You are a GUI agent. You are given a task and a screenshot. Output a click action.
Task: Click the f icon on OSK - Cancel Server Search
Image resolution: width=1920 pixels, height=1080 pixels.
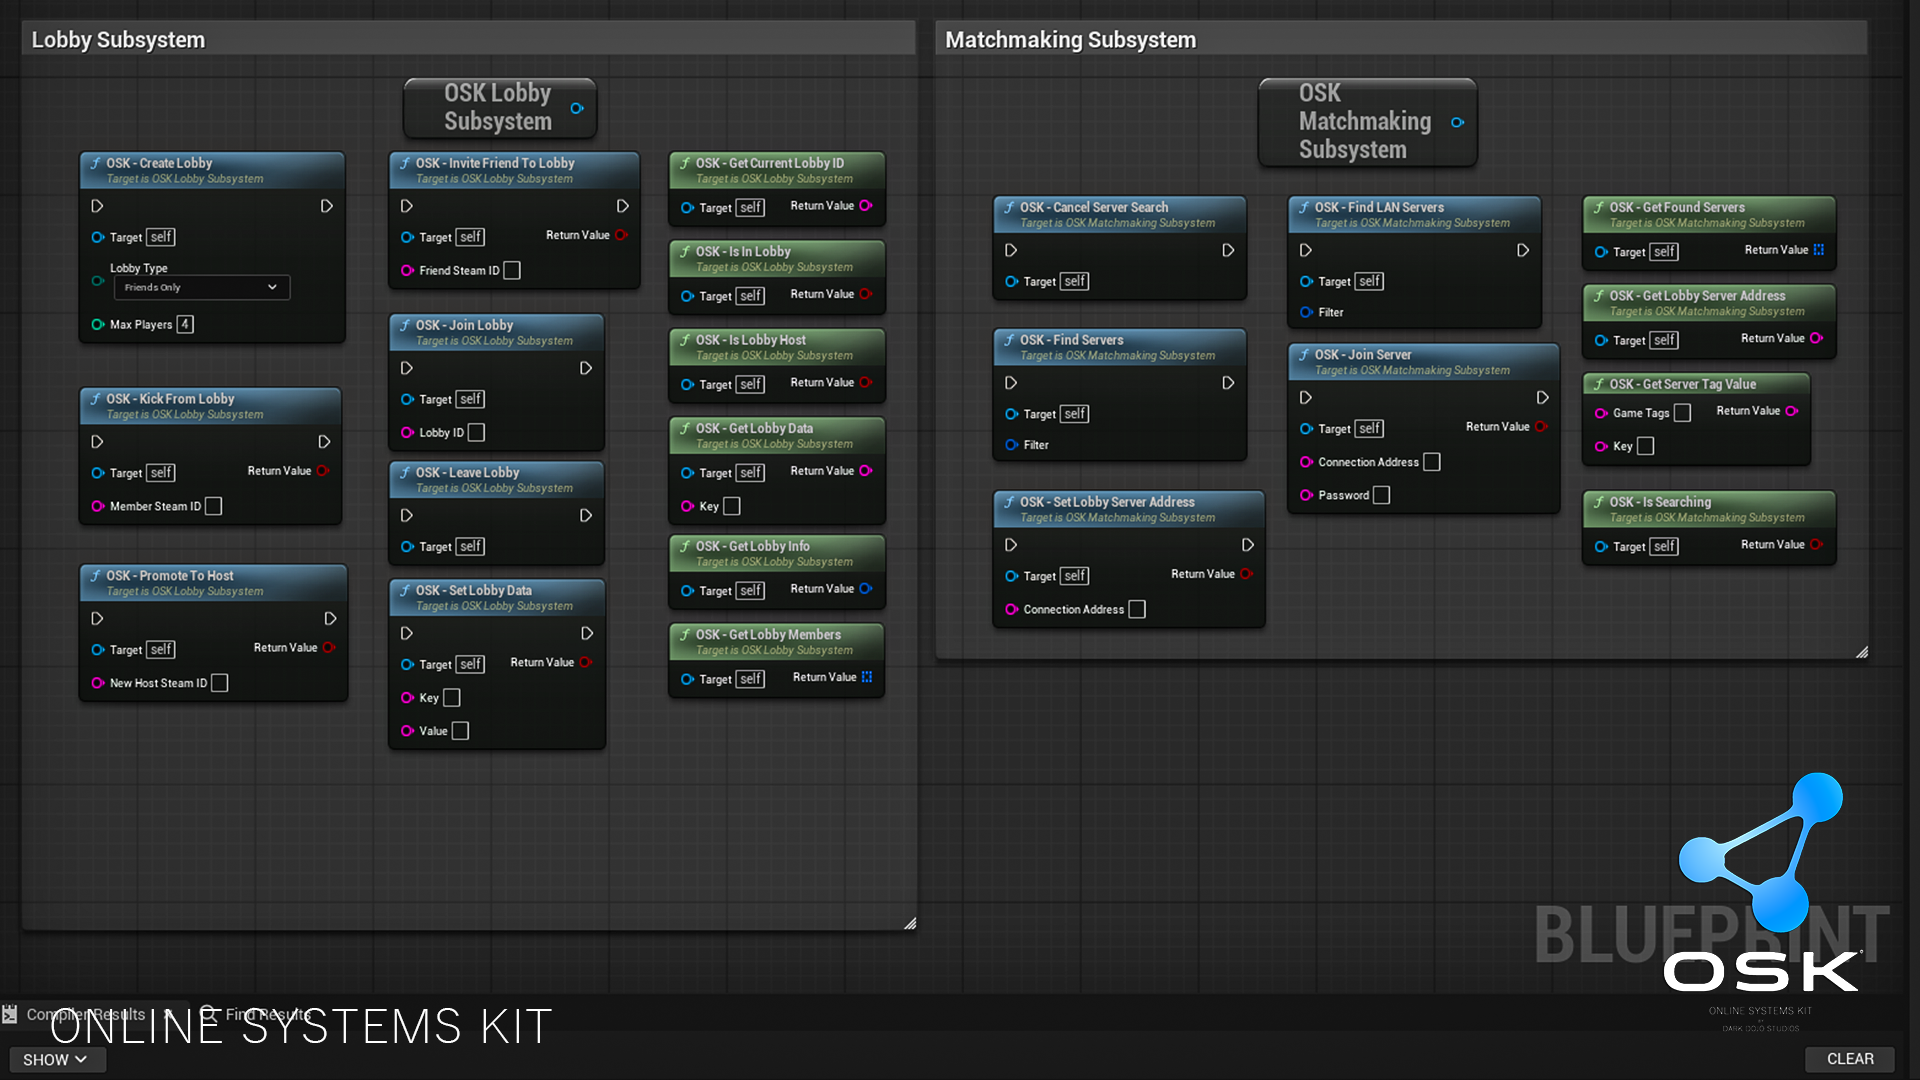pyautogui.click(x=1009, y=207)
